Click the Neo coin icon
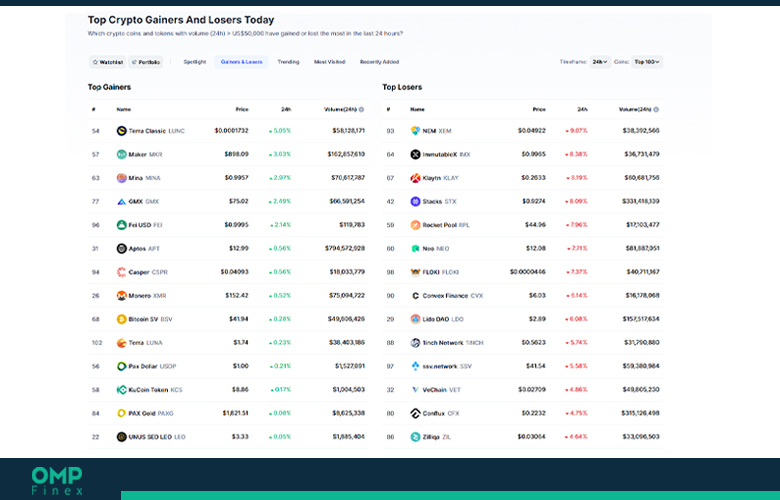This screenshot has width=780, height=500. pos(415,248)
